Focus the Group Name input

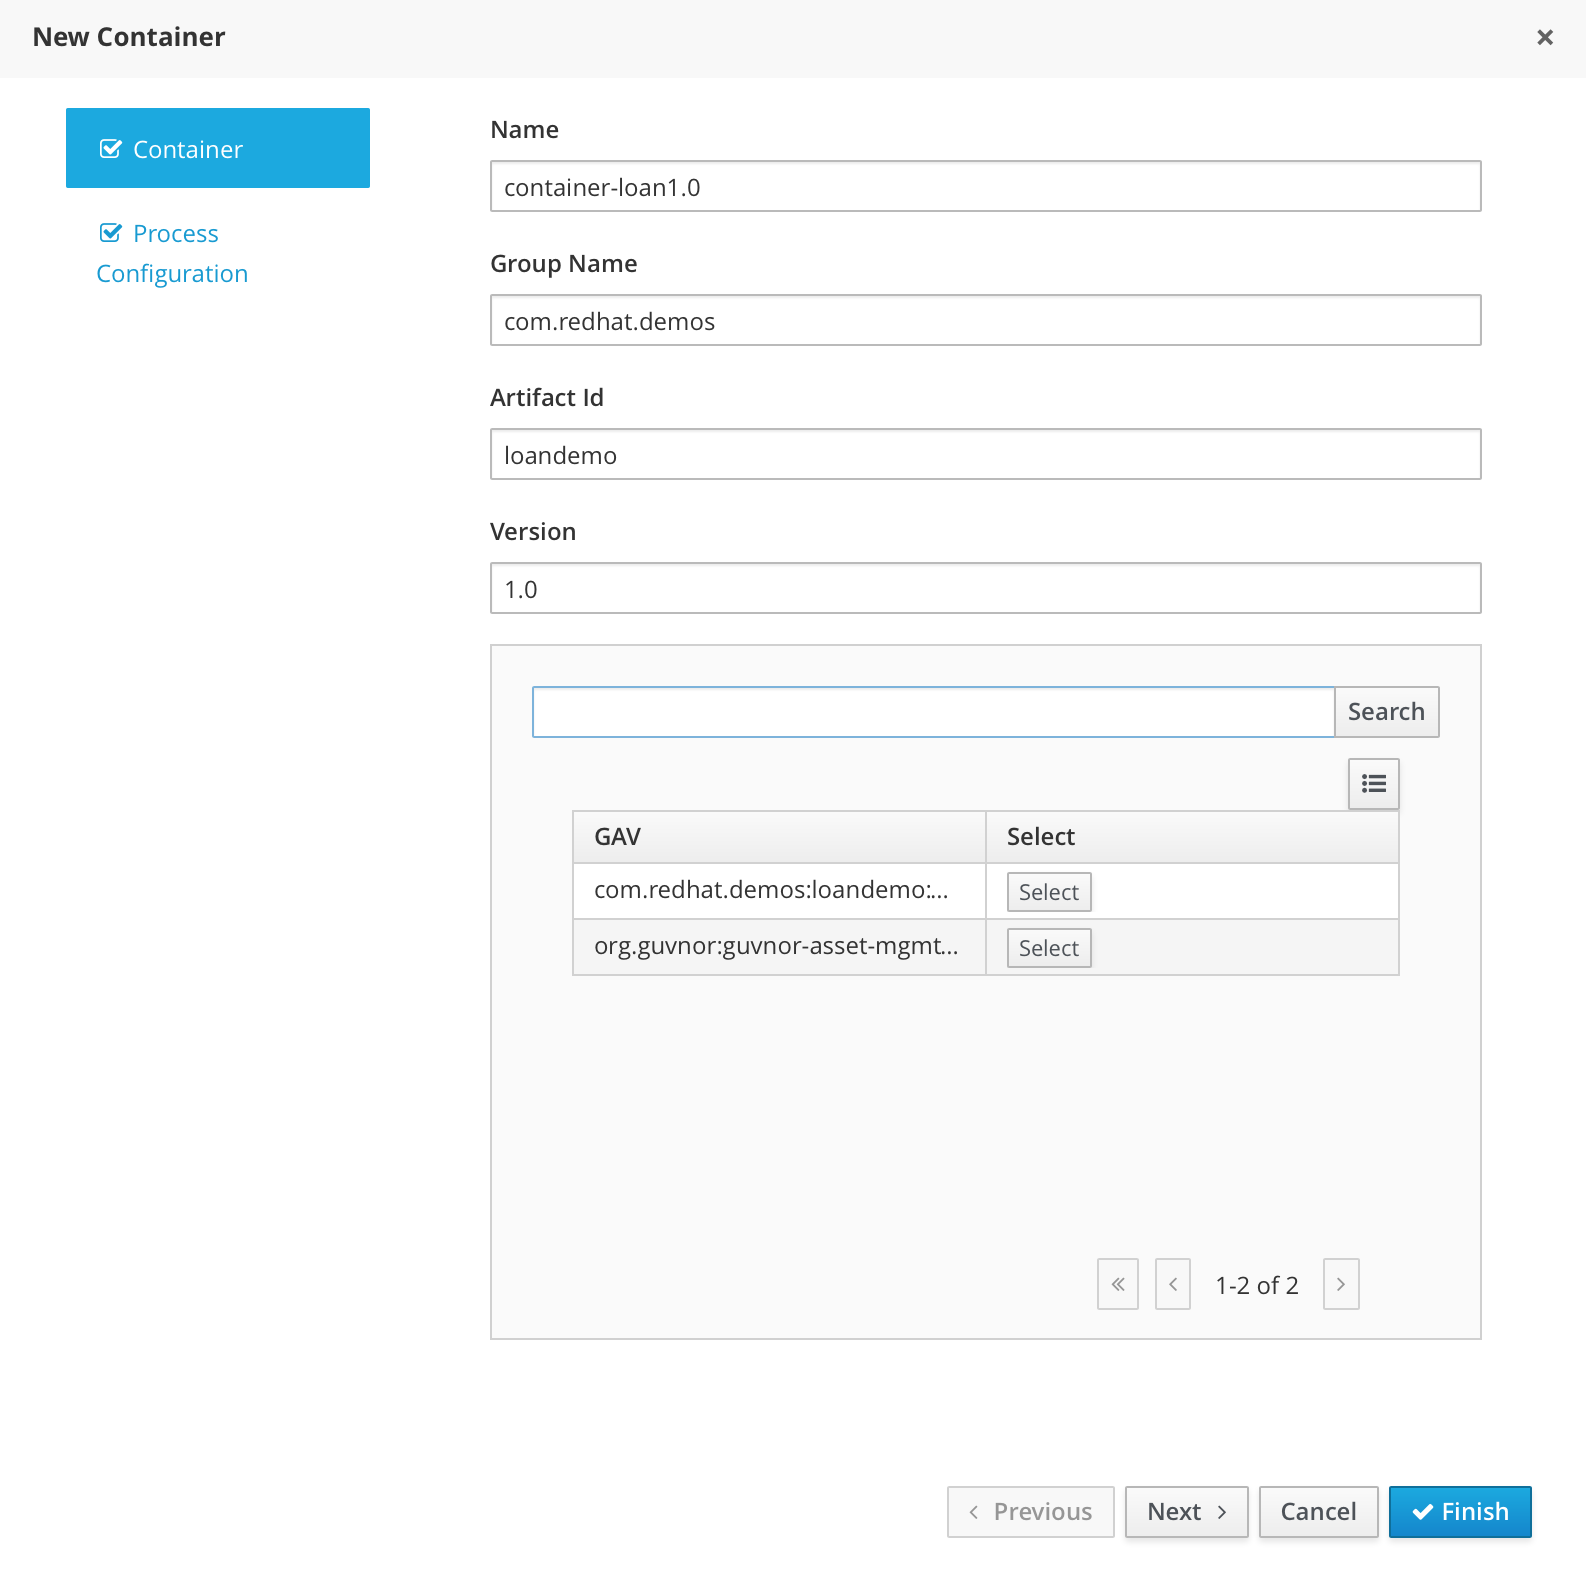click(985, 320)
